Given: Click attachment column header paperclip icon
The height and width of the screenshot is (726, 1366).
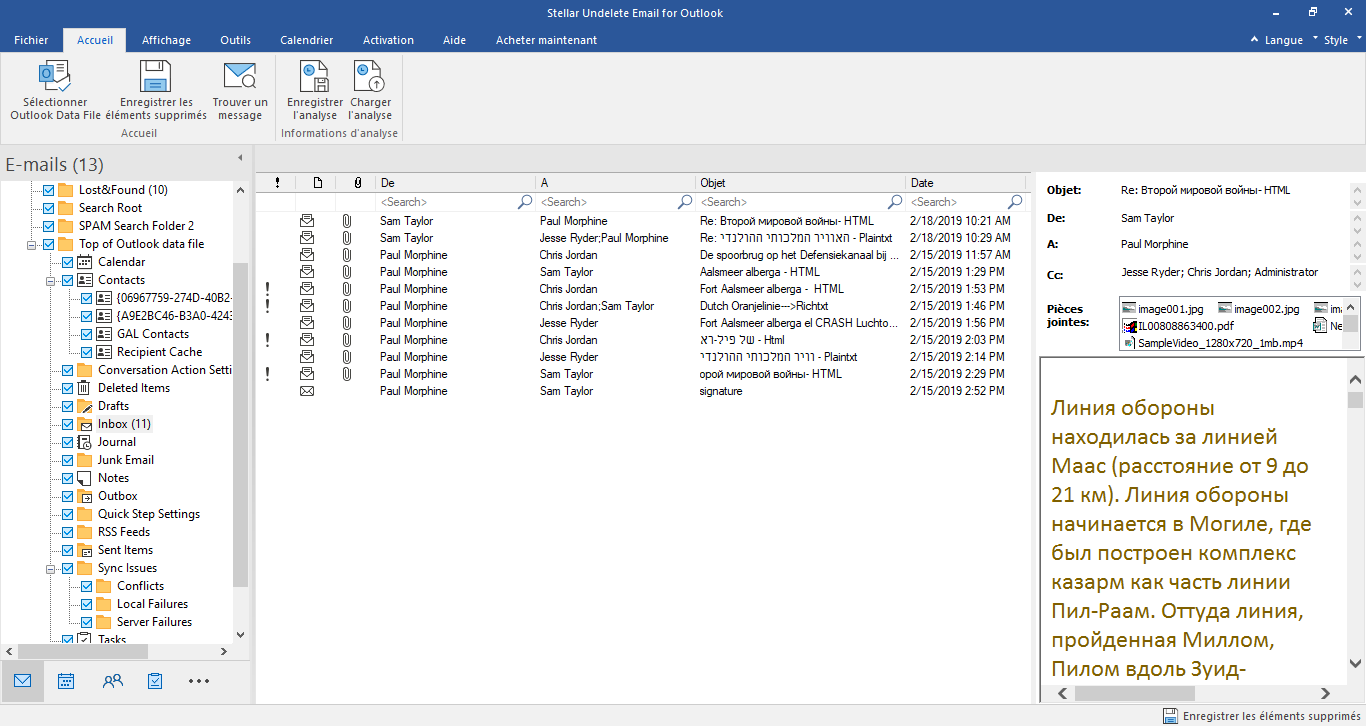Looking at the screenshot, I should coord(357,183).
